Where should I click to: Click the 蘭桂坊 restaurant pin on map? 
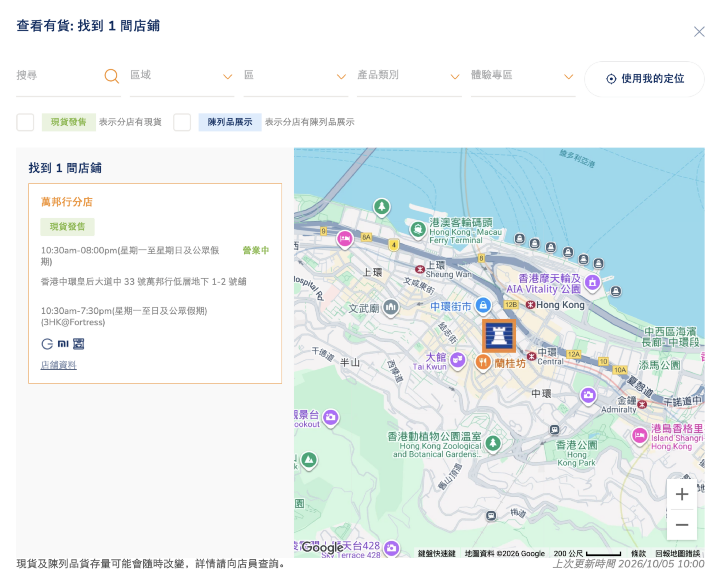tap(483, 363)
